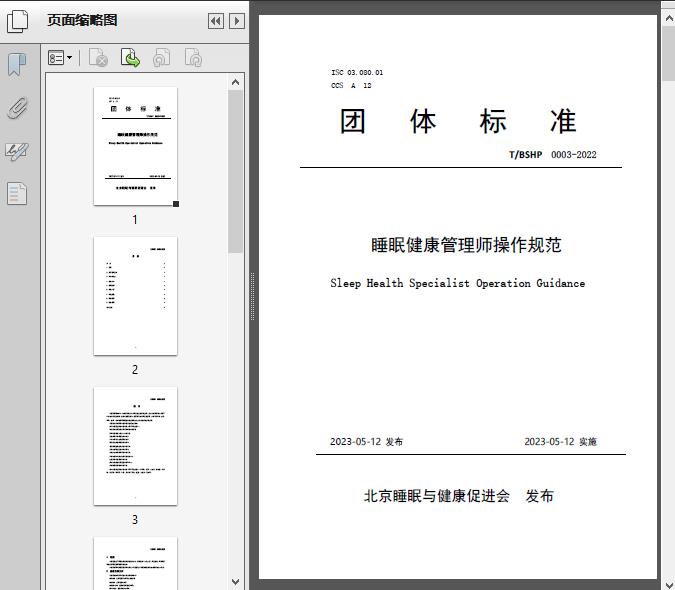Select page 2 thumbnail
This screenshot has height=590, width=675.
(x=135, y=296)
